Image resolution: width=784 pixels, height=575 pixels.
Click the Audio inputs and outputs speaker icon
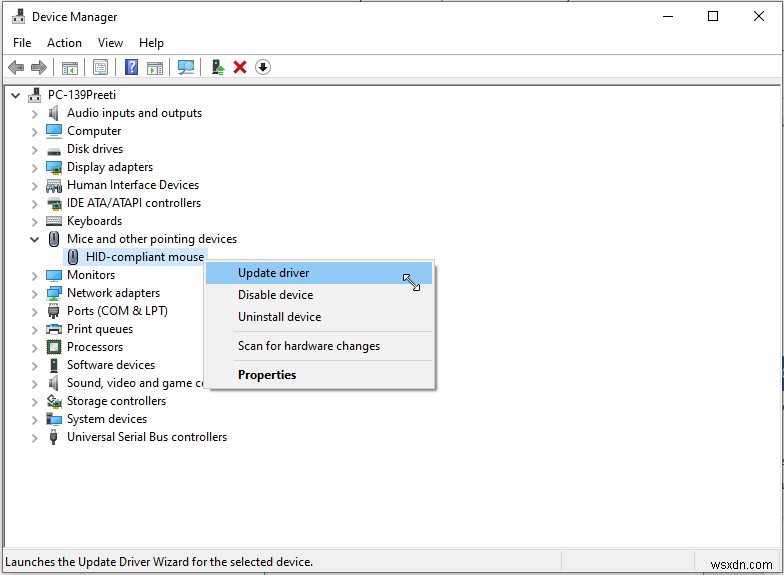pyautogui.click(x=53, y=113)
